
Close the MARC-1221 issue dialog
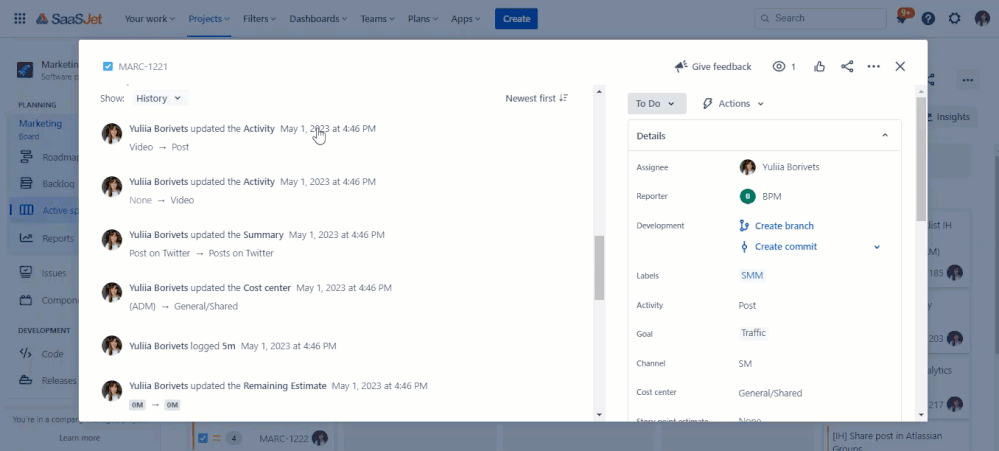coord(900,66)
